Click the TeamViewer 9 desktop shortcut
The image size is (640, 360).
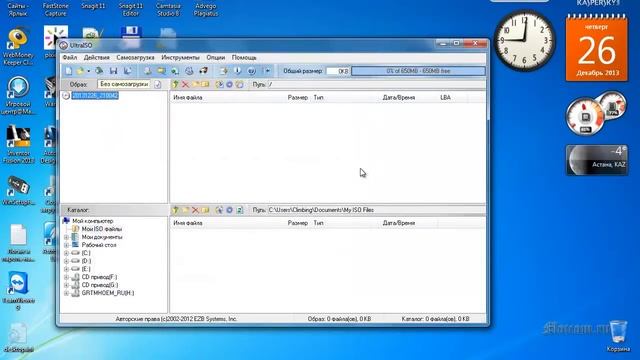(x=18, y=291)
